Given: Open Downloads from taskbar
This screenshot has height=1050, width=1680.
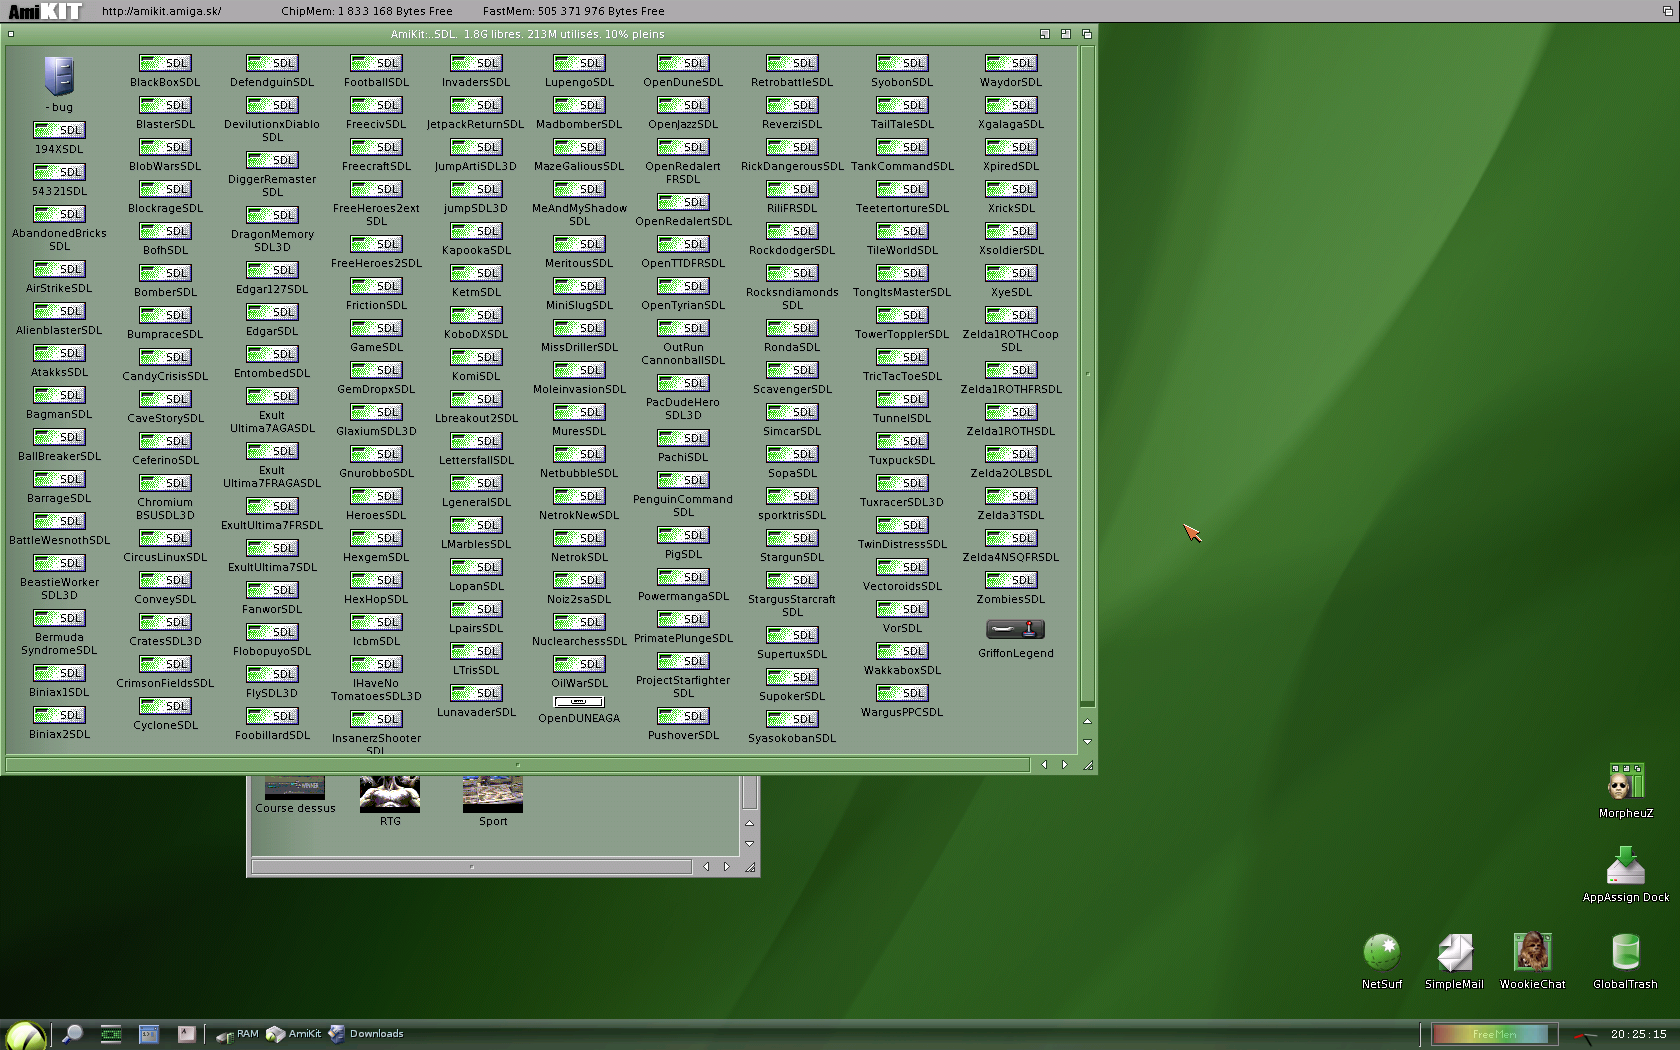Looking at the screenshot, I should [366, 1034].
